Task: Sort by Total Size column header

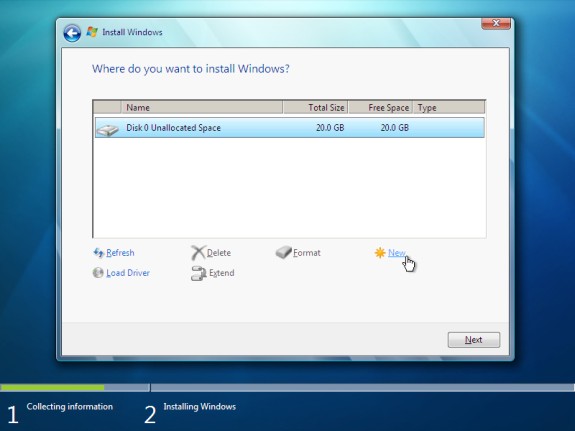Action: click(x=315, y=107)
